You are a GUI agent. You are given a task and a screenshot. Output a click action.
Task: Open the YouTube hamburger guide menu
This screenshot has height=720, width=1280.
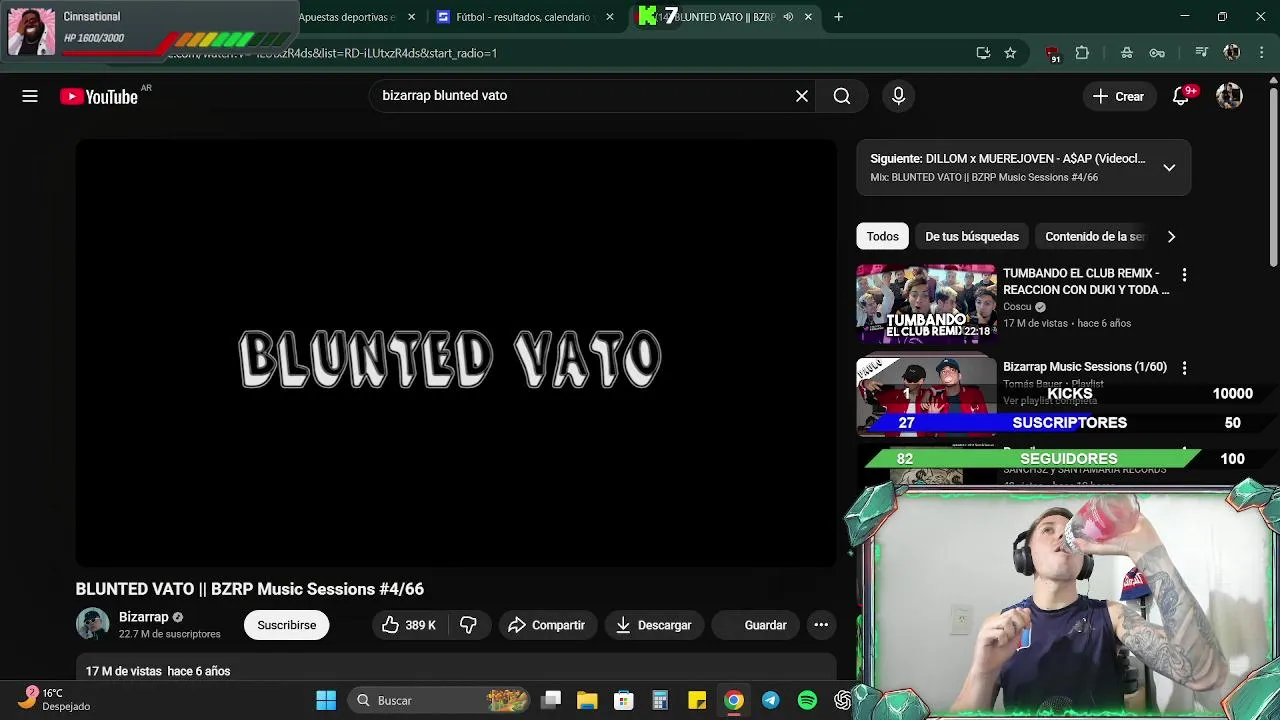pyautogui.click(x=30, y=96)
